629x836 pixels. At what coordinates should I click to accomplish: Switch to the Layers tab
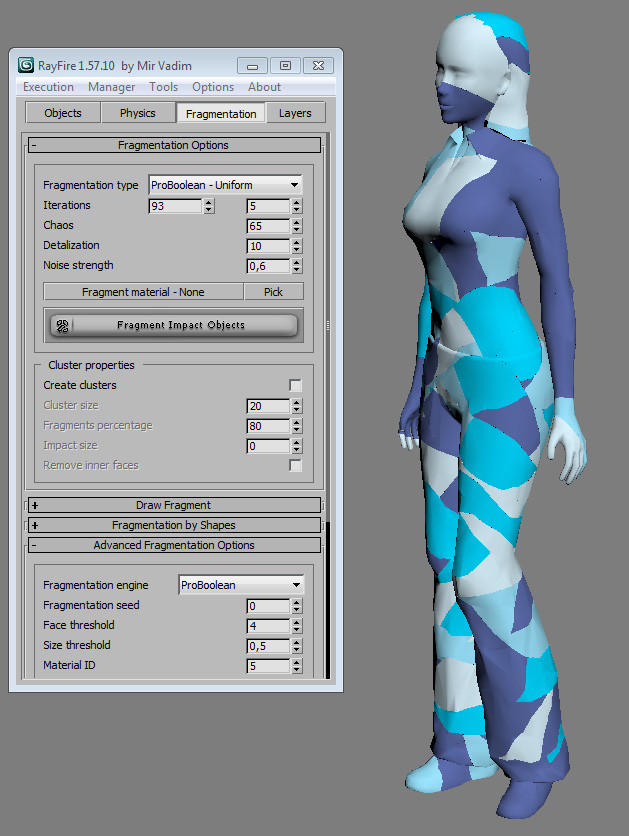tap(295, 113)
